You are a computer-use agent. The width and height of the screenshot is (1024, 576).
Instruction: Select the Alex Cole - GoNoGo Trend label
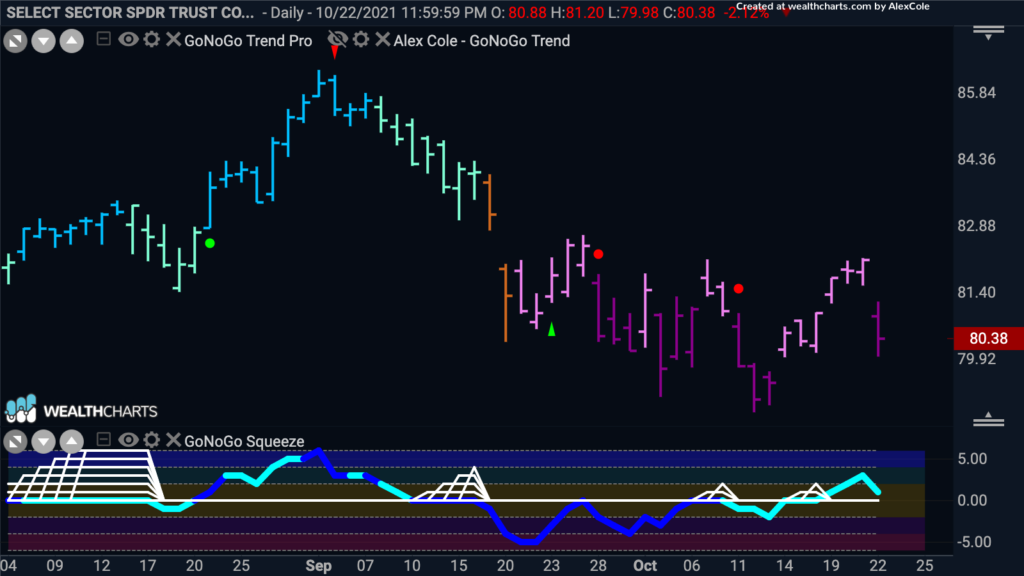482,40
